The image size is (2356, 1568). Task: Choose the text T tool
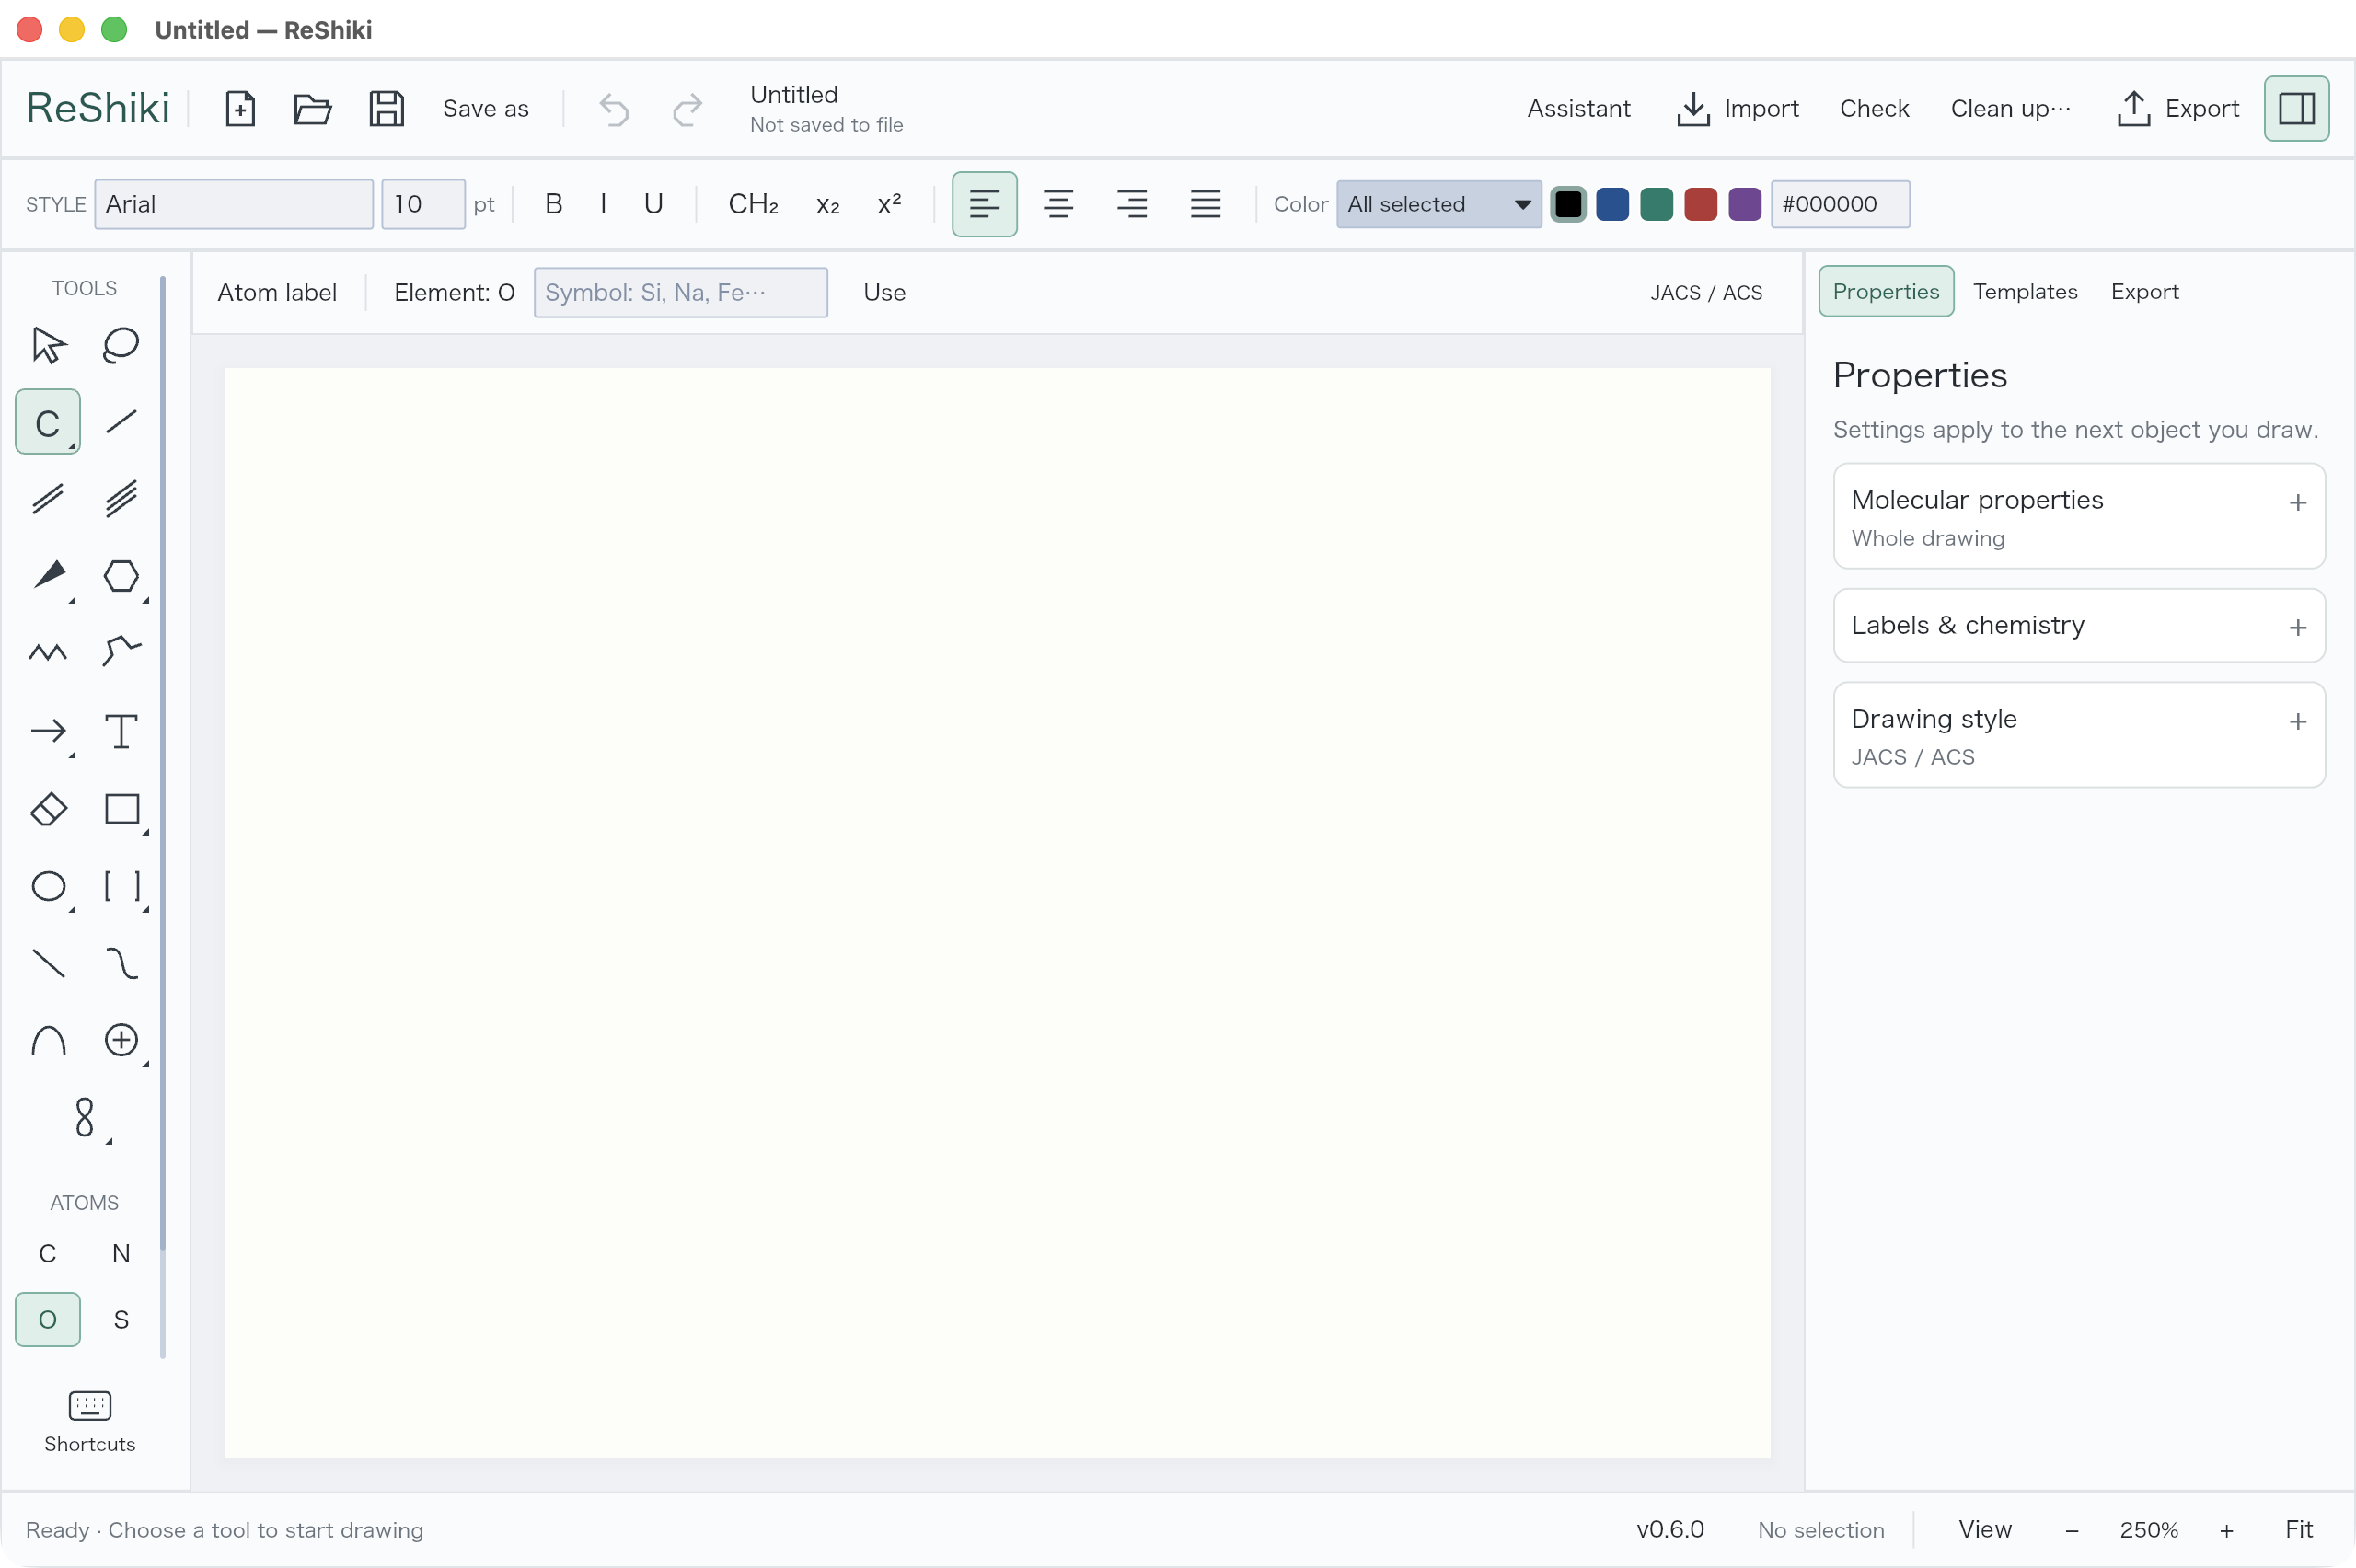[121, 731]
